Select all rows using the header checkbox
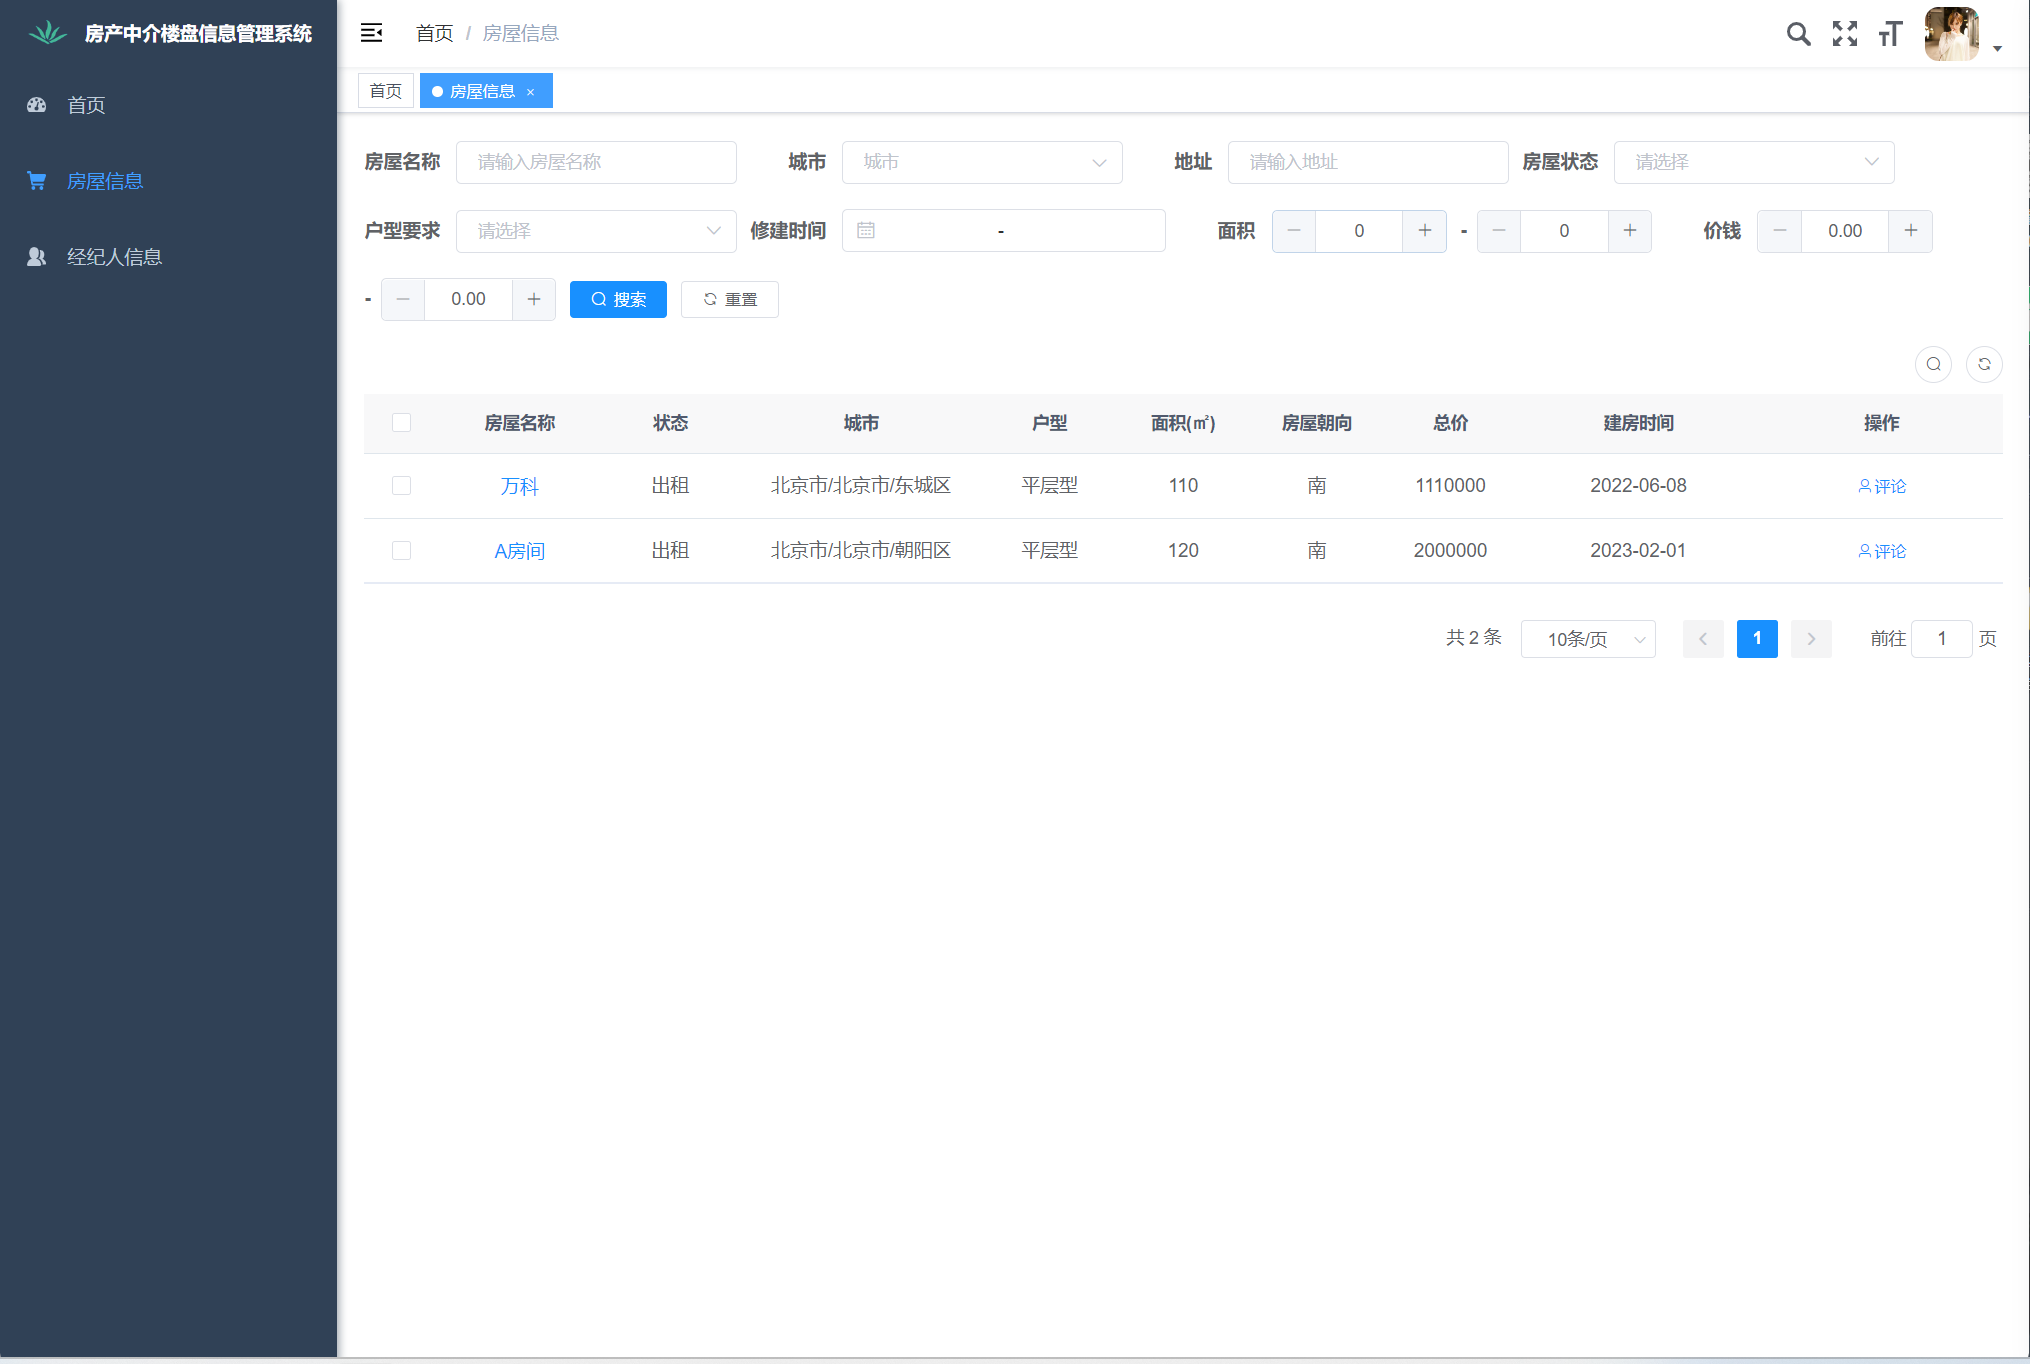Viewport: 2030px width, 1364px height. [402, 423]
